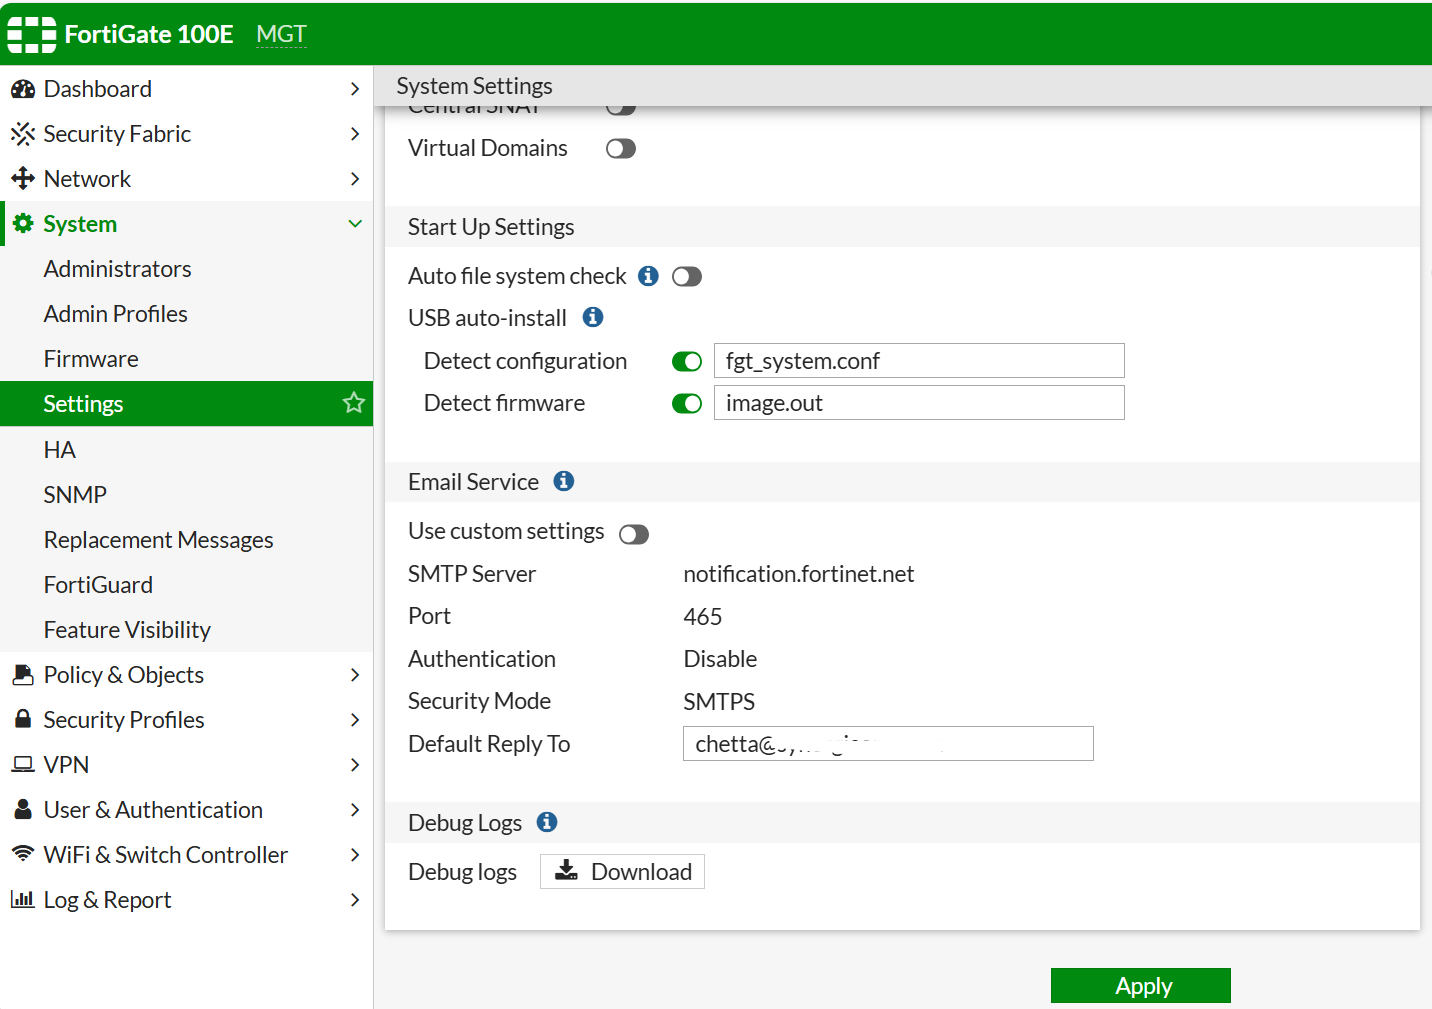The image size is (1432, 1009).
Task: Click the FortiGate logo icon
Action: 31,34
